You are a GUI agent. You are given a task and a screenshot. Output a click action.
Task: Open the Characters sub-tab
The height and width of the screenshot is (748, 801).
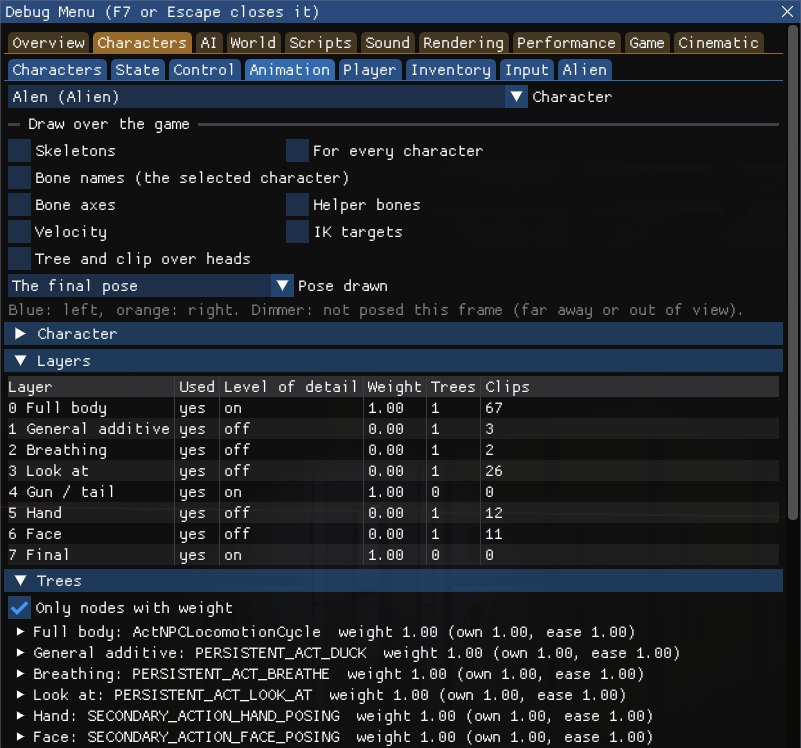tap(57, 70)
